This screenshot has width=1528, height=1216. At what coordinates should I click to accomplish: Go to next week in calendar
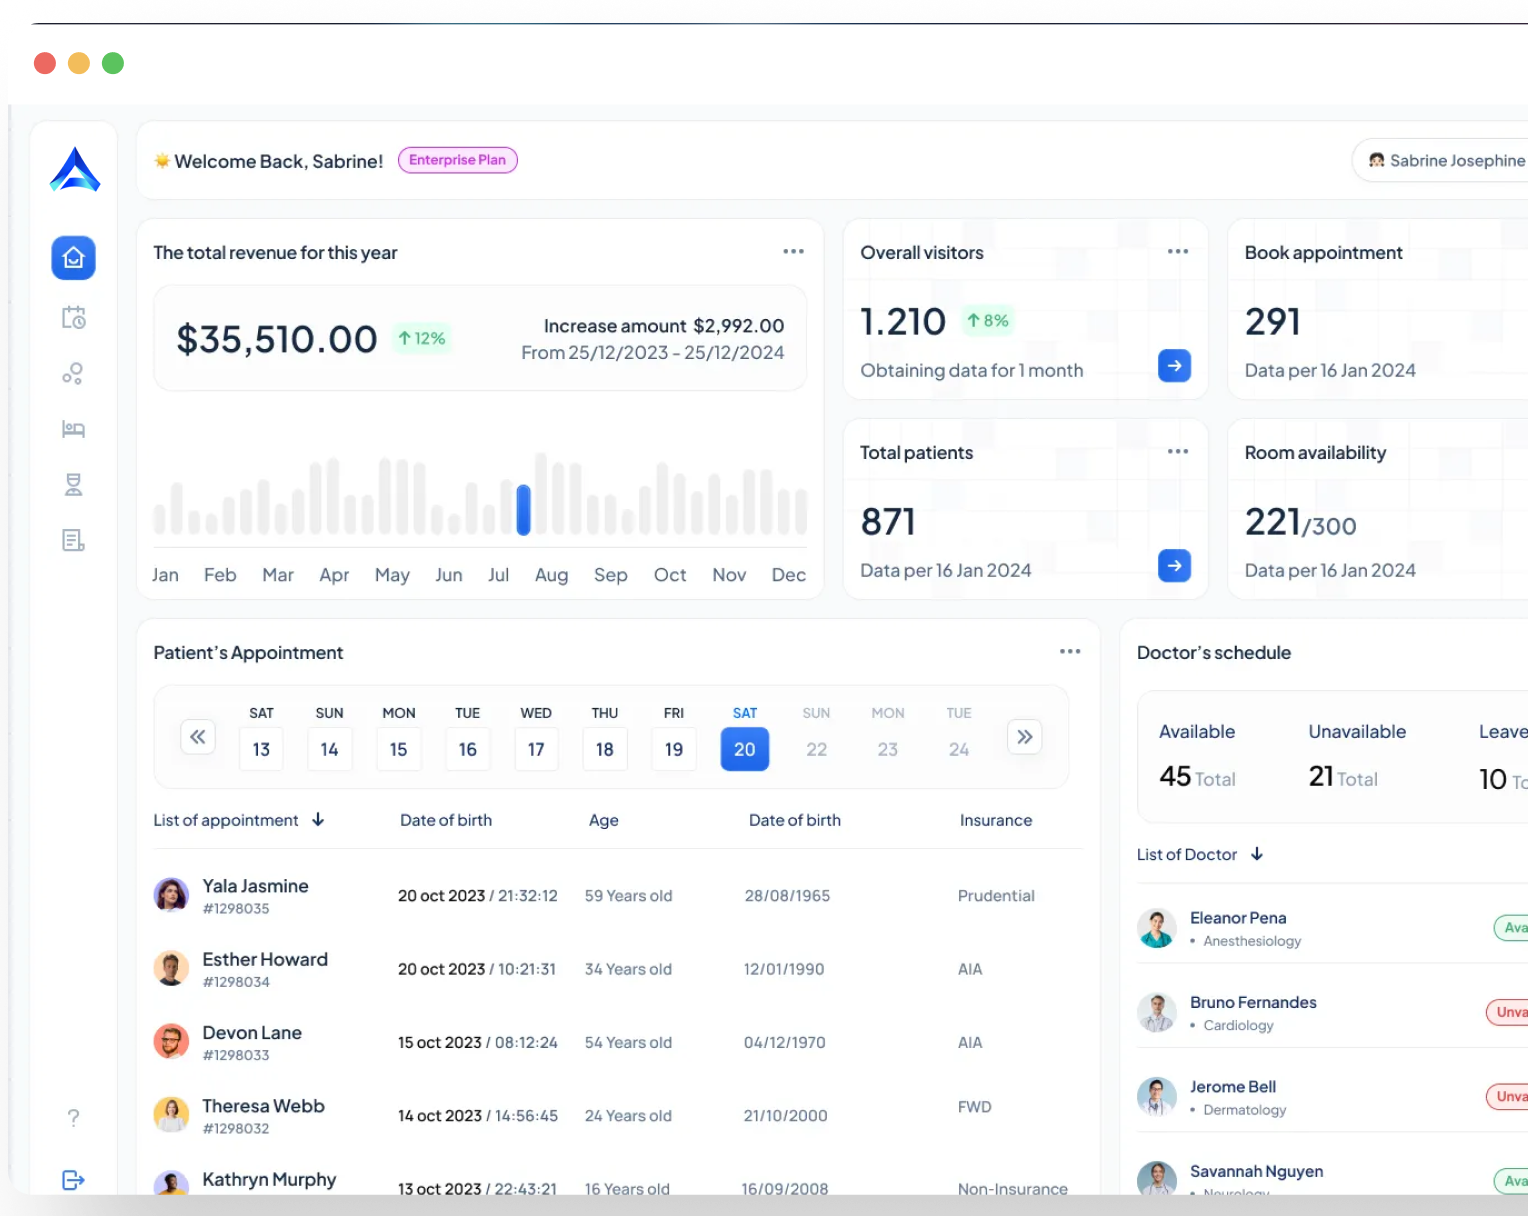coord(1024,737)
